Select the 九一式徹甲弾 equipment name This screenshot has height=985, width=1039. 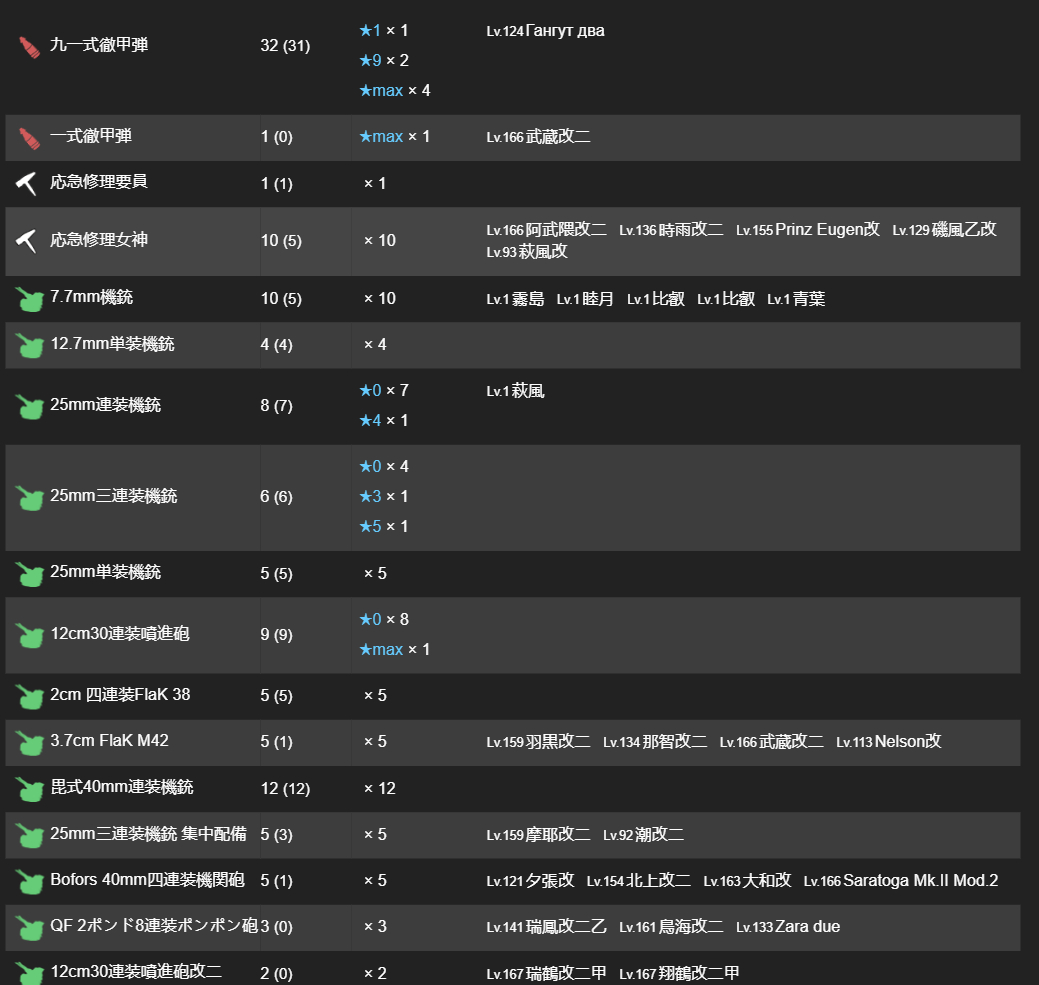pyautogui.click(x=99, y=44)
